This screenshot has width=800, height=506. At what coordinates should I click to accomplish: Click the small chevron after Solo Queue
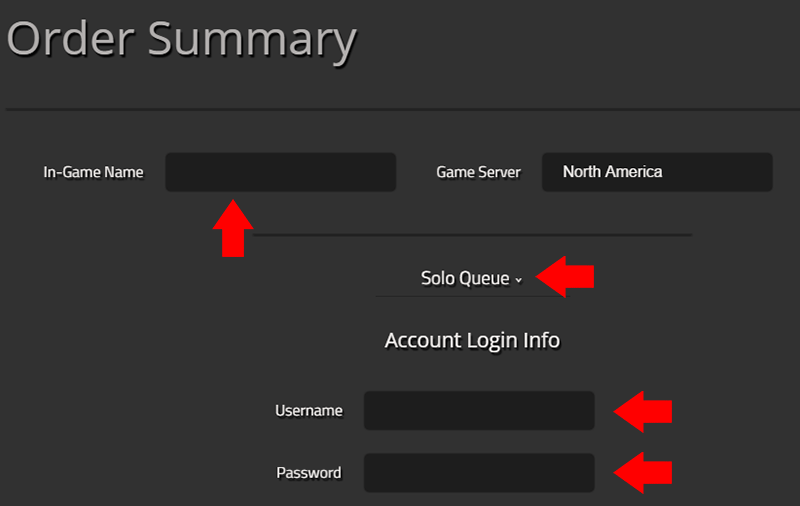click(519, 281)
